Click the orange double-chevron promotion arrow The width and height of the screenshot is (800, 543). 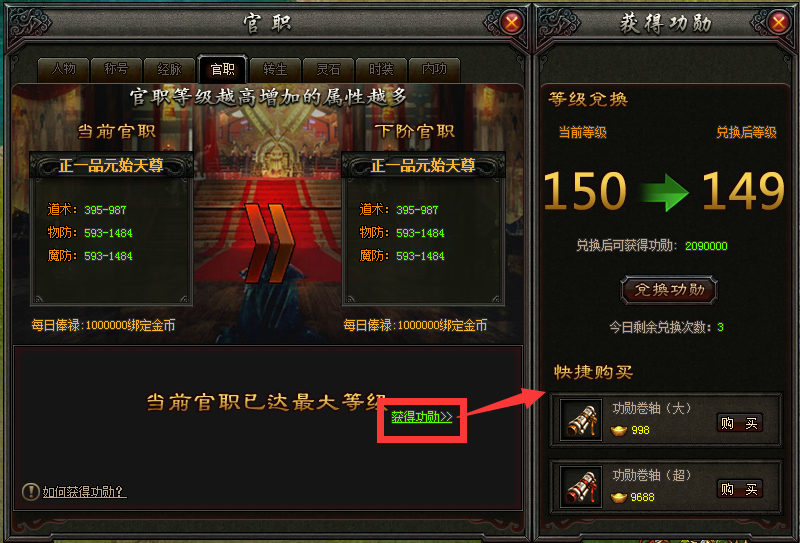point(269,243)
